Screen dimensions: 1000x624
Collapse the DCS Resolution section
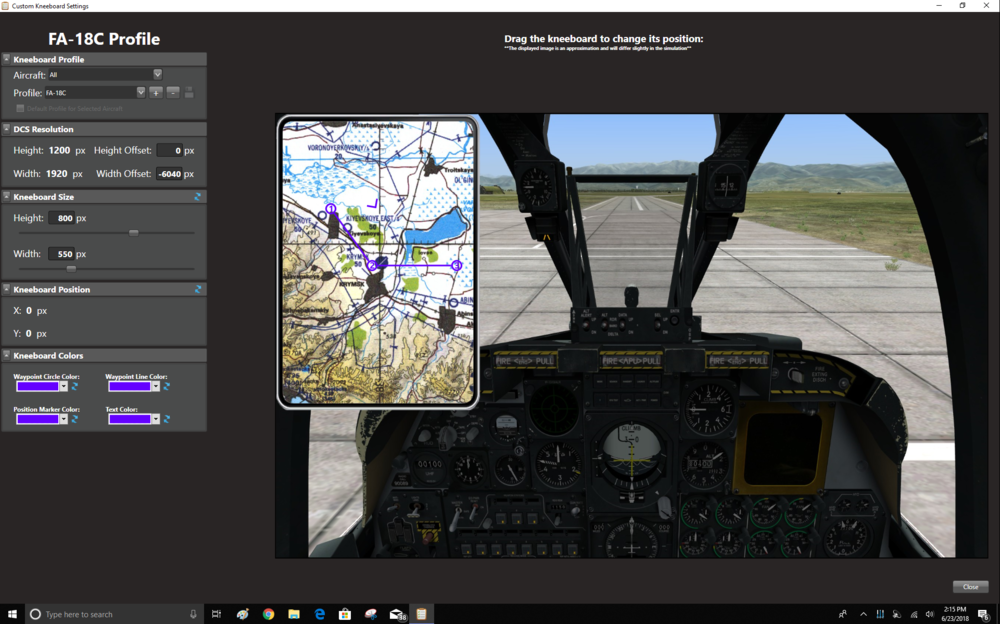coord(7,129)
